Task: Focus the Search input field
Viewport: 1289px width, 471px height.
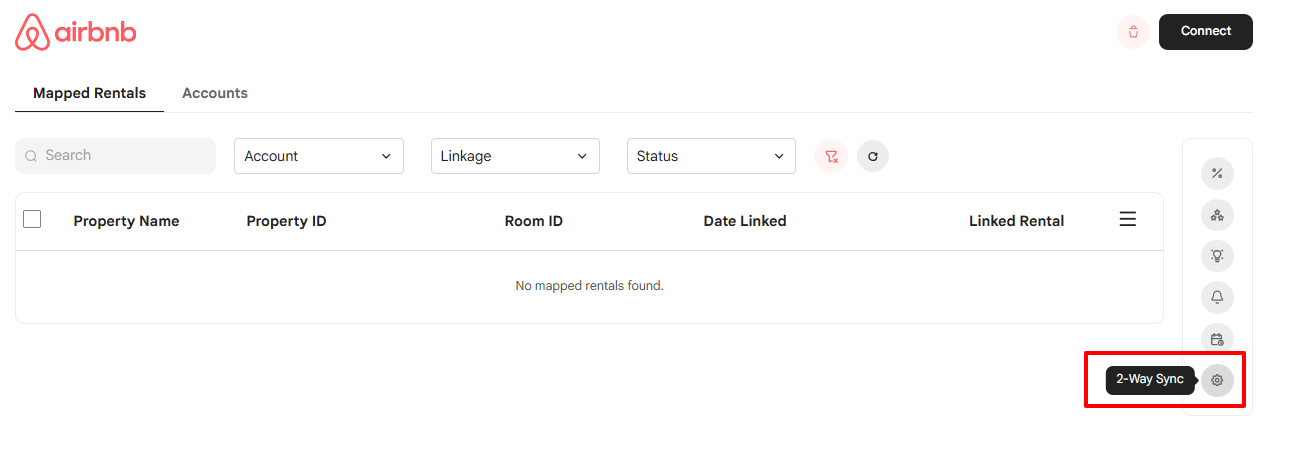Action: 115,156
